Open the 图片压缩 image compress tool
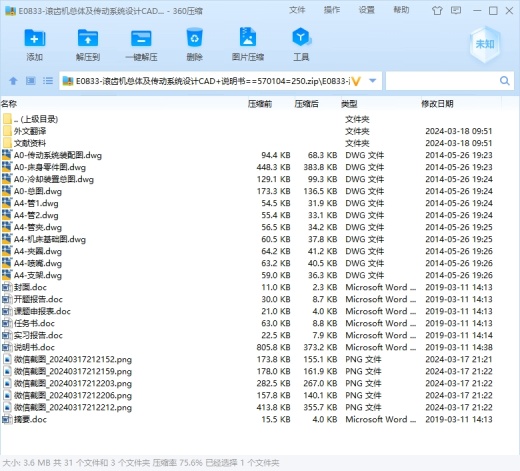Screen dimensions: 520x471 (x=248, y=37)
